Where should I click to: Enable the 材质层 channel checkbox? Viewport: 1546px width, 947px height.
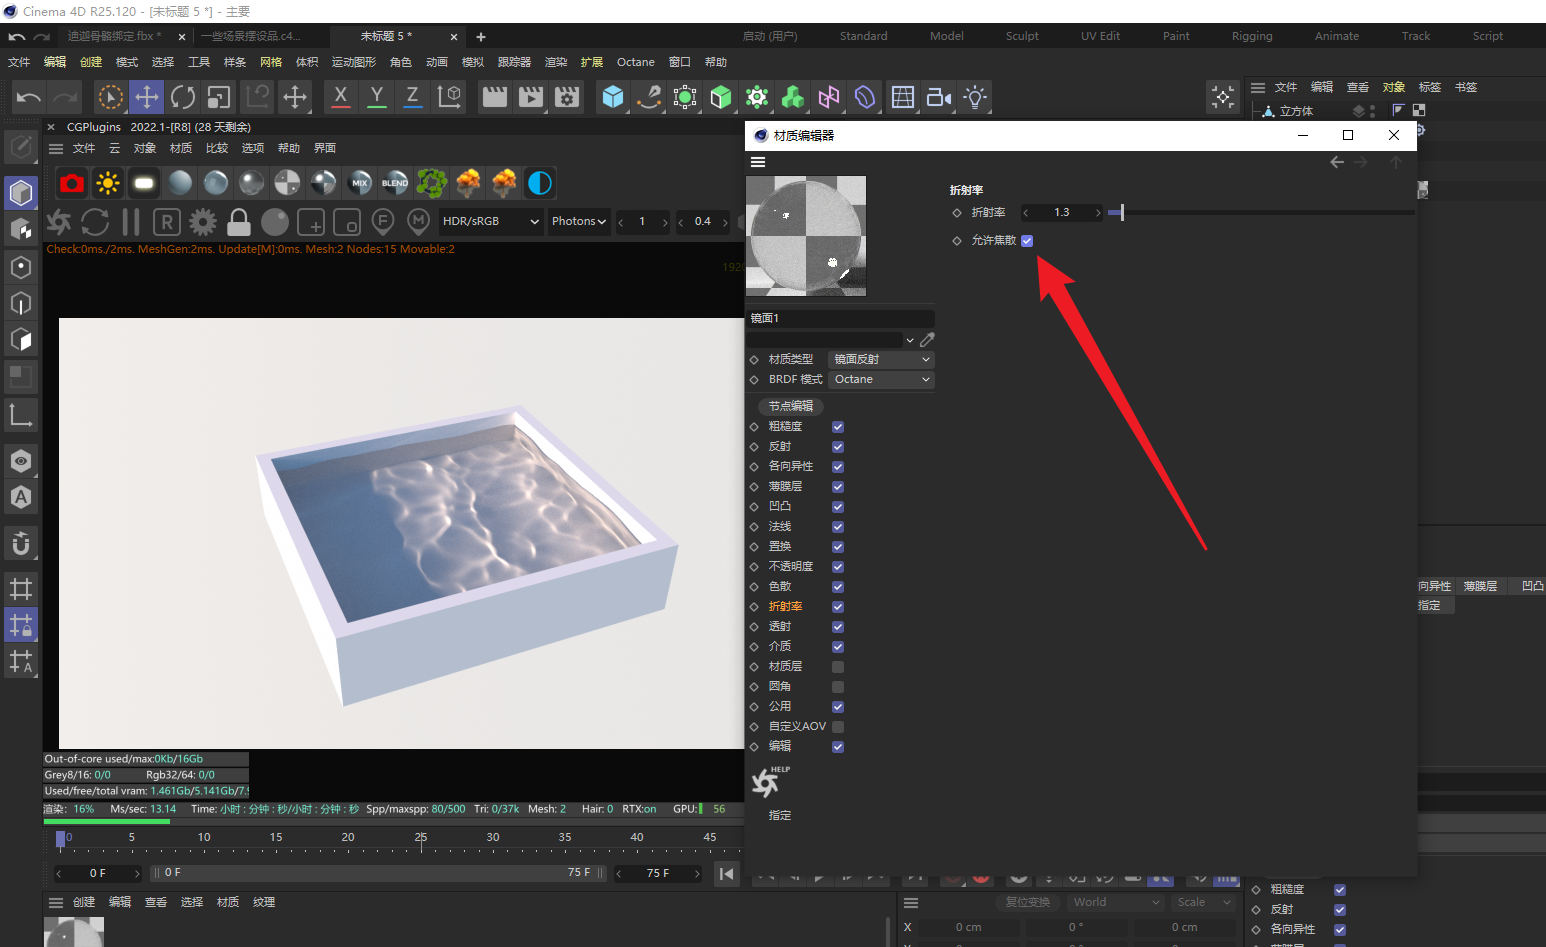click(838, 667)
